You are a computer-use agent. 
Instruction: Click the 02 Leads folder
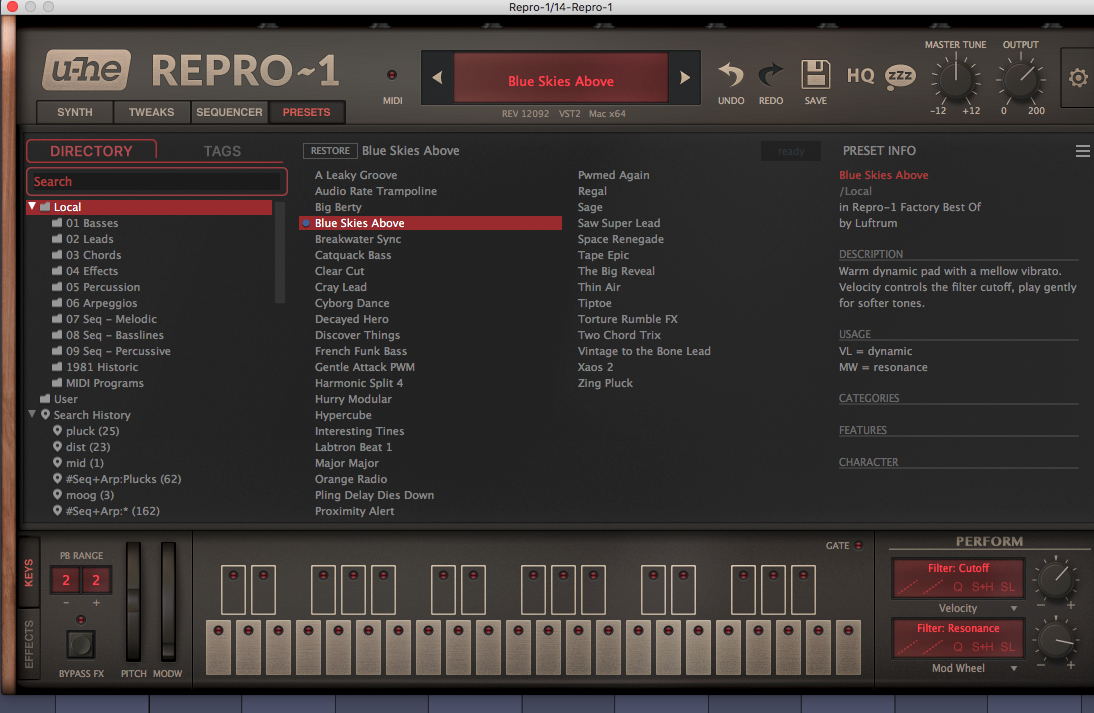89,239
